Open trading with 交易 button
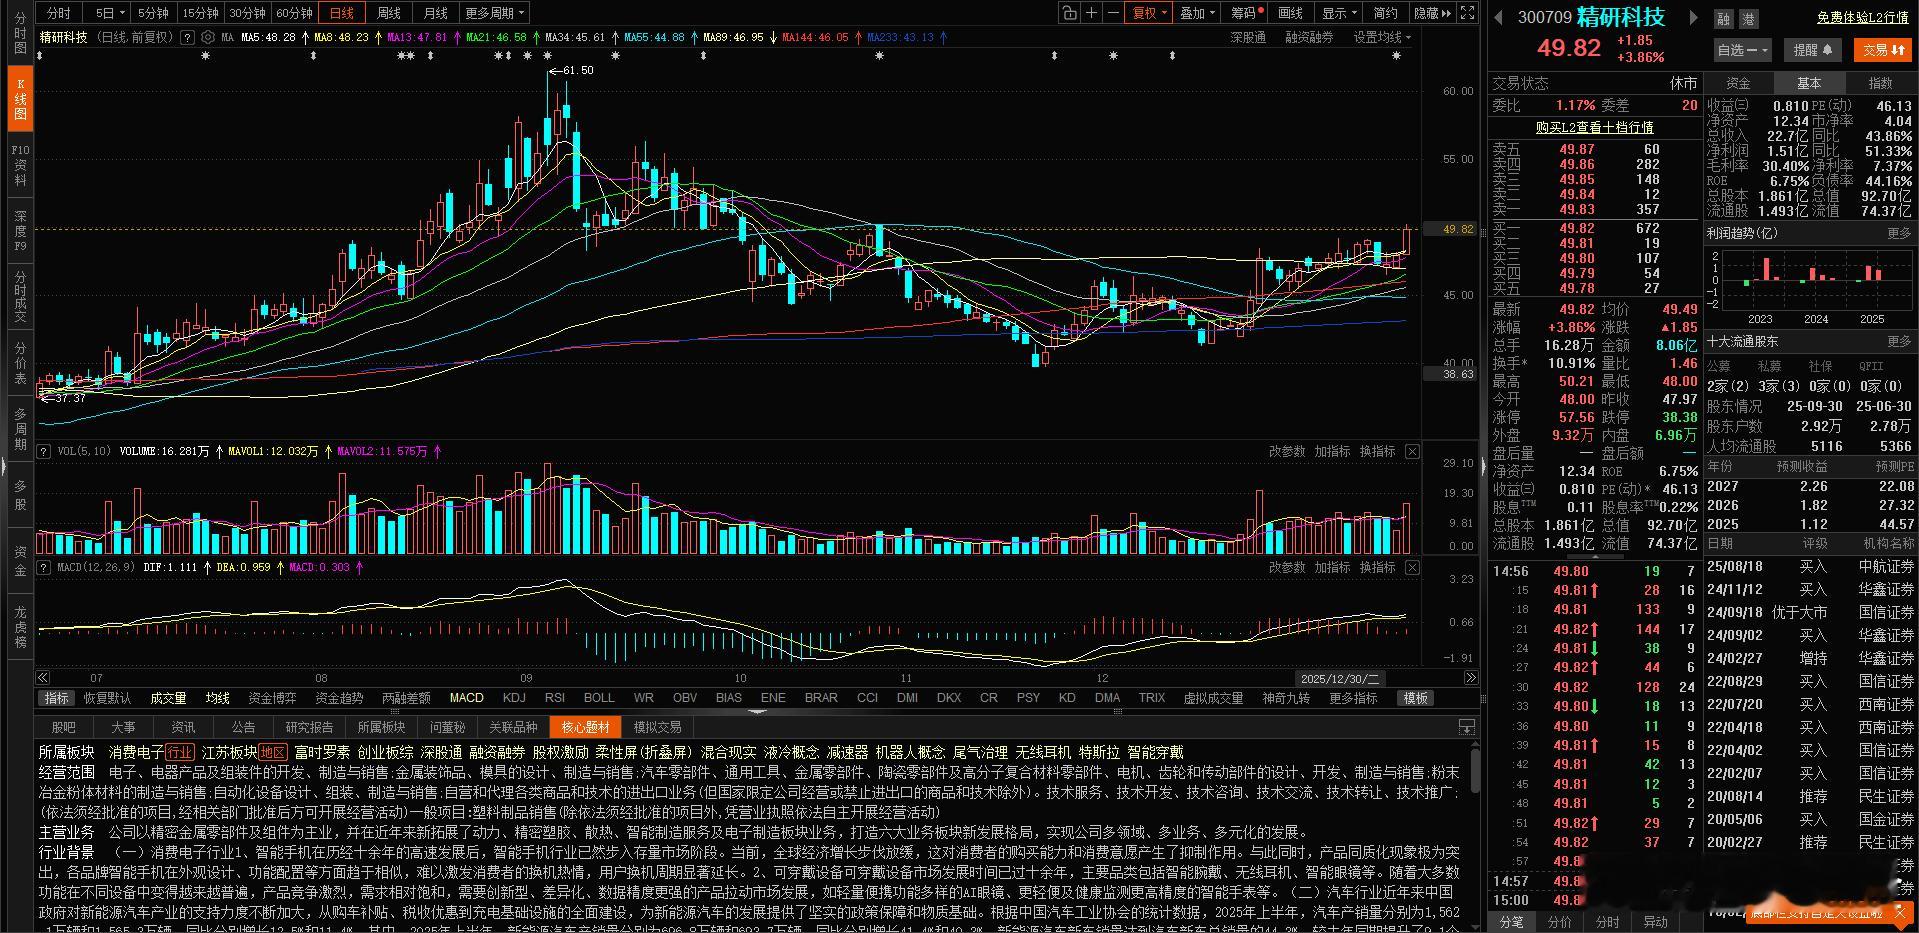The height and width of the screenshot is (933, 1919). (1882, 50)
